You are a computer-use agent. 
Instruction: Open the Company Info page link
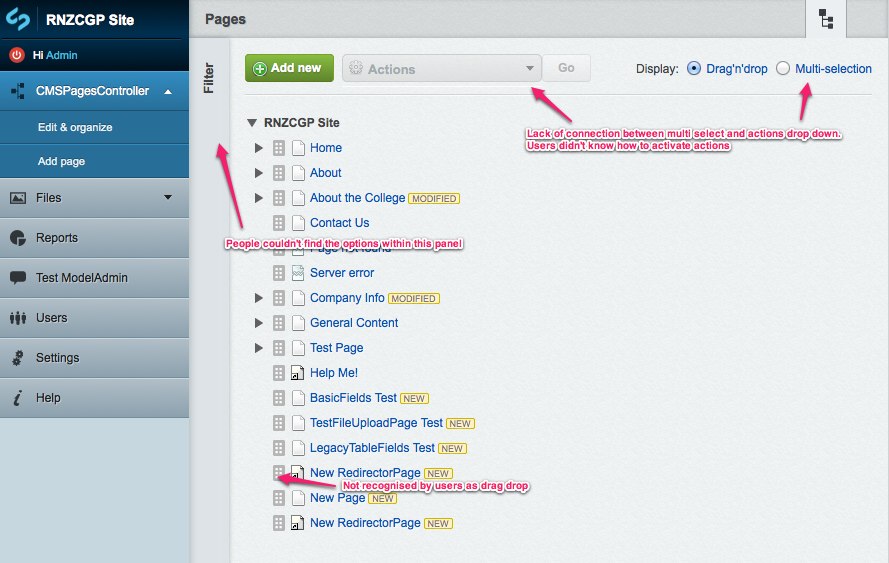pos(346,298)
